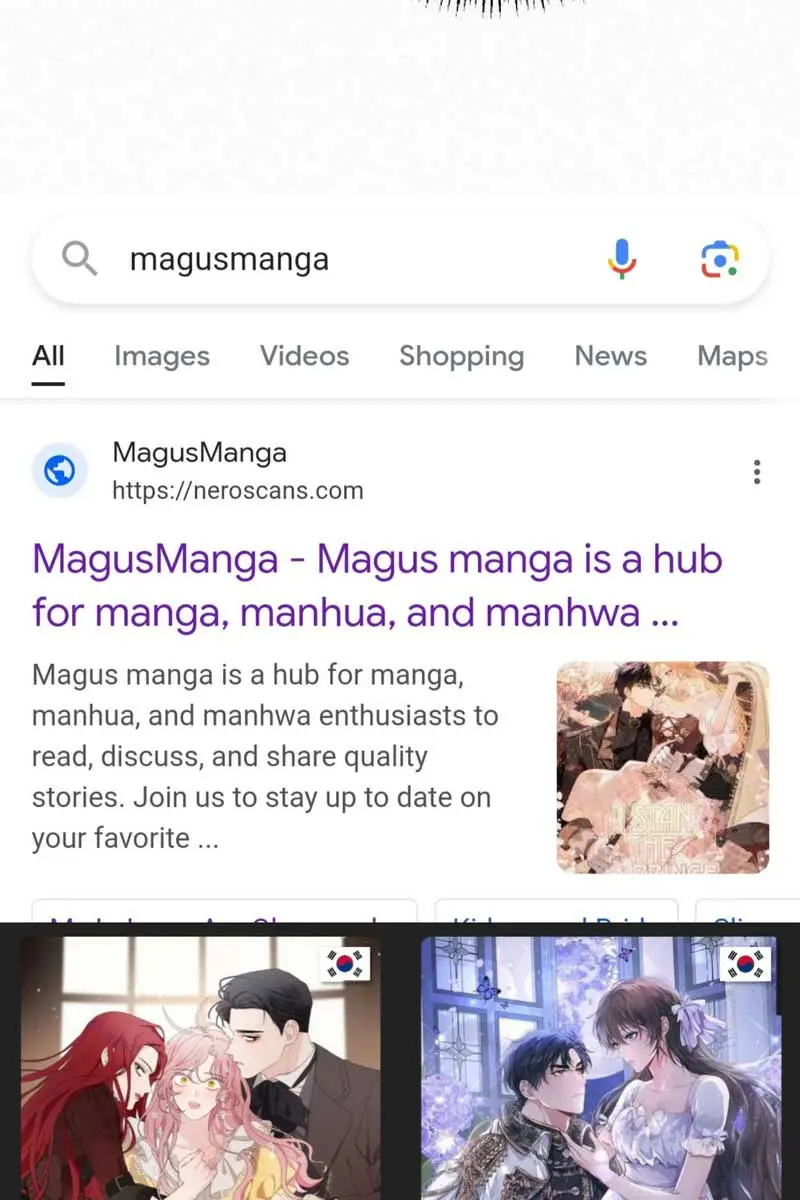Open the Shopping tab
The height and width of the screenshot is (1200, 800).
click(x=462, y=356)
